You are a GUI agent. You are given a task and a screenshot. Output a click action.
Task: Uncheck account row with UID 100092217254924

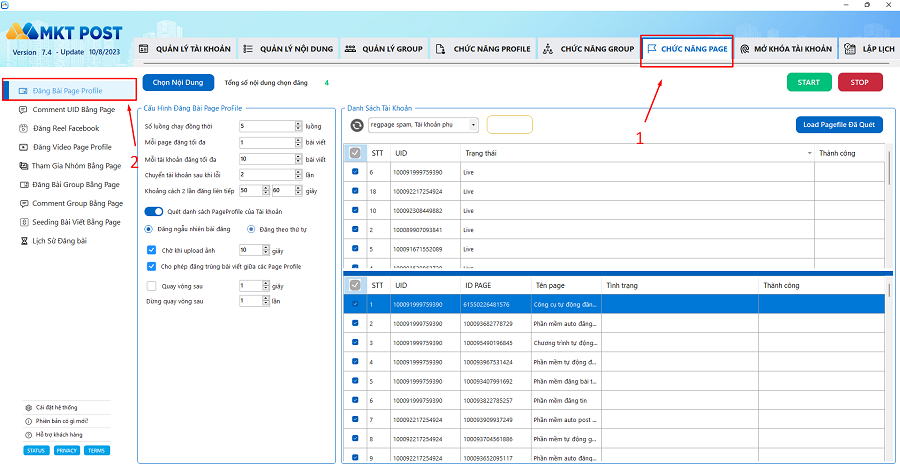(x=355, y=191)
